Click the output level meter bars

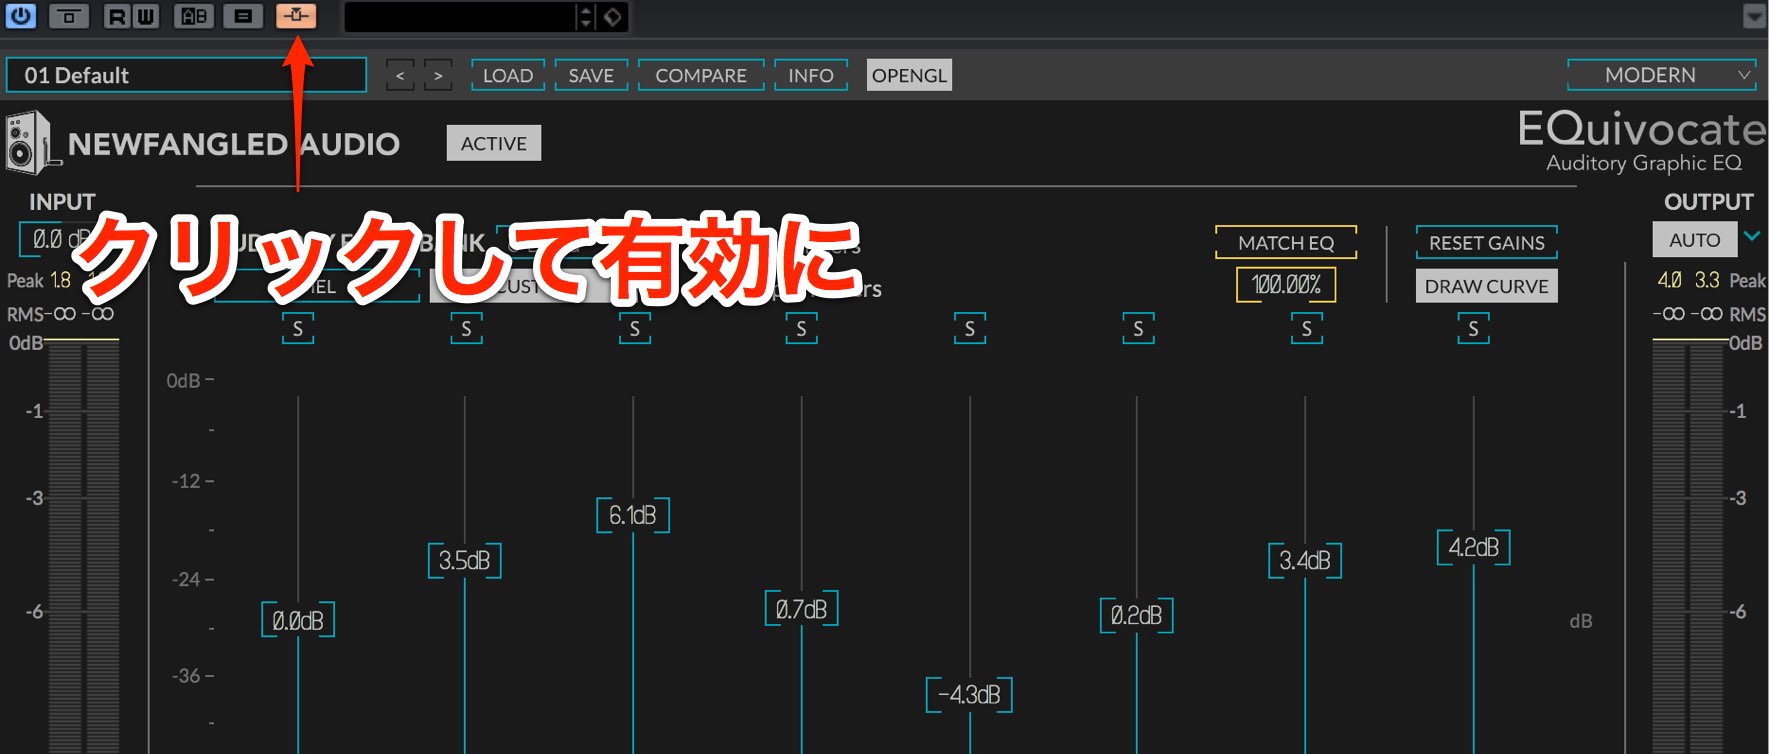pos(1688,546)
